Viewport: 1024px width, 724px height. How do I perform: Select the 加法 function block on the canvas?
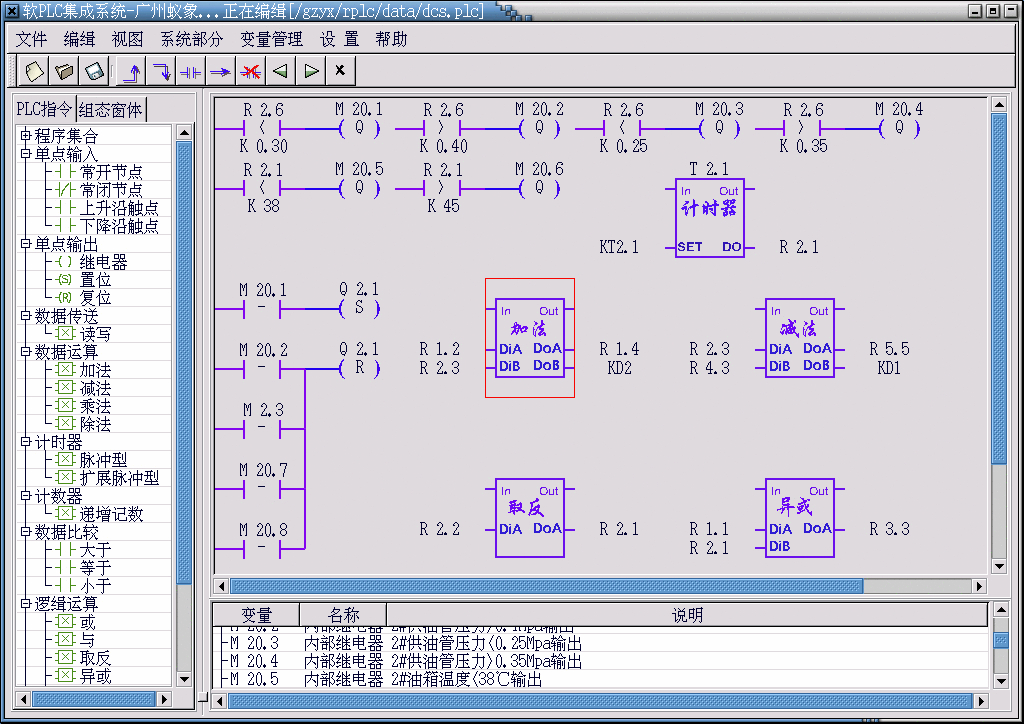pos(530,338)
